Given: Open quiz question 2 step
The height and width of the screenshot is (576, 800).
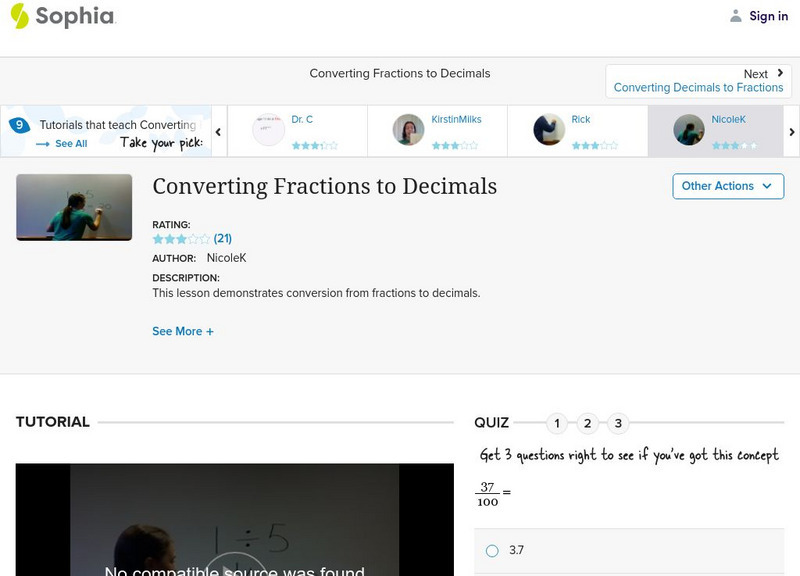Looking at the screenshot, I should [x=587, y=423].
